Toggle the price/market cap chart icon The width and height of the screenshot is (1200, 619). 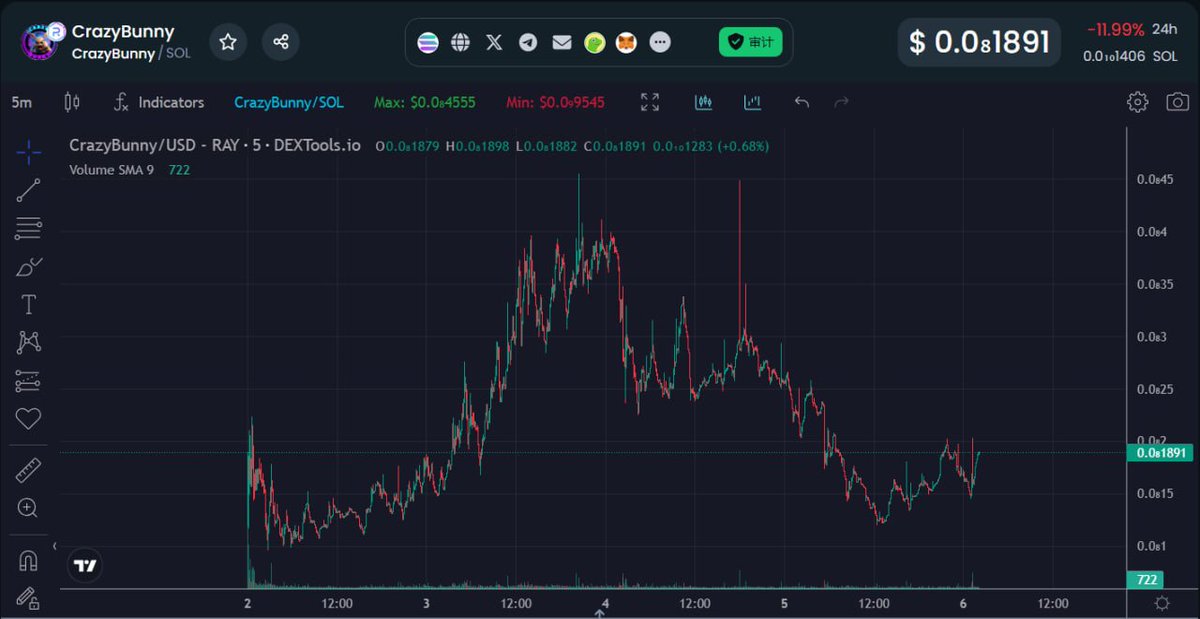(752, 102)
